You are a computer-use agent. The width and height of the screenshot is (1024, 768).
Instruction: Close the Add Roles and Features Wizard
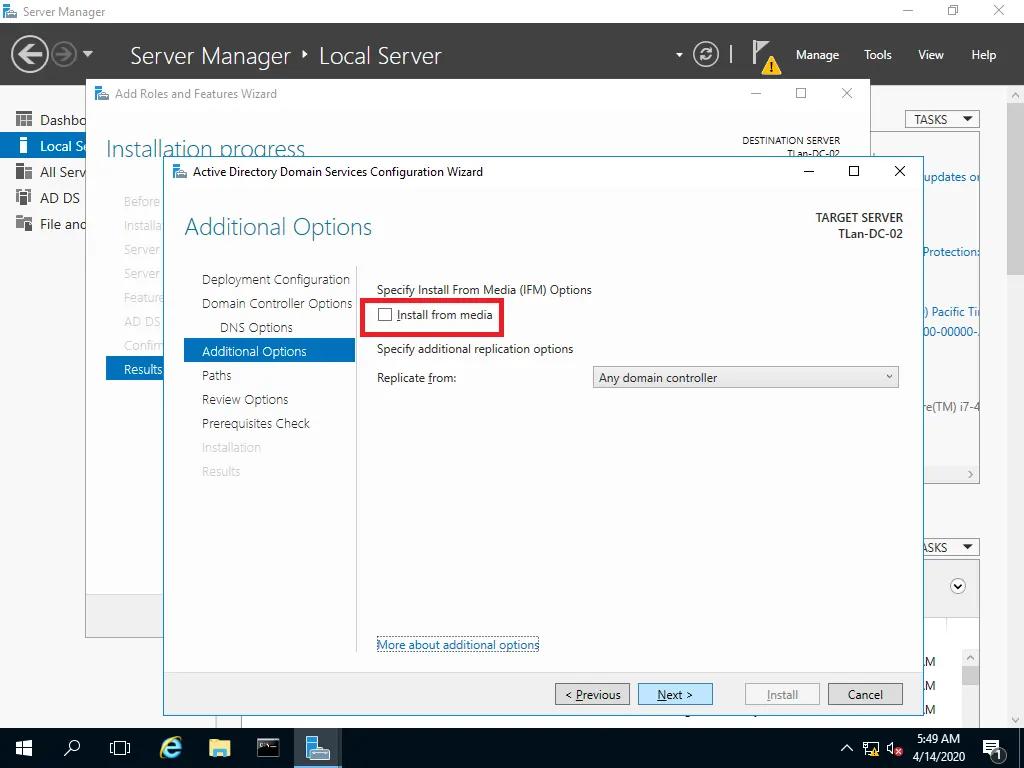click(x=846, y=93)
